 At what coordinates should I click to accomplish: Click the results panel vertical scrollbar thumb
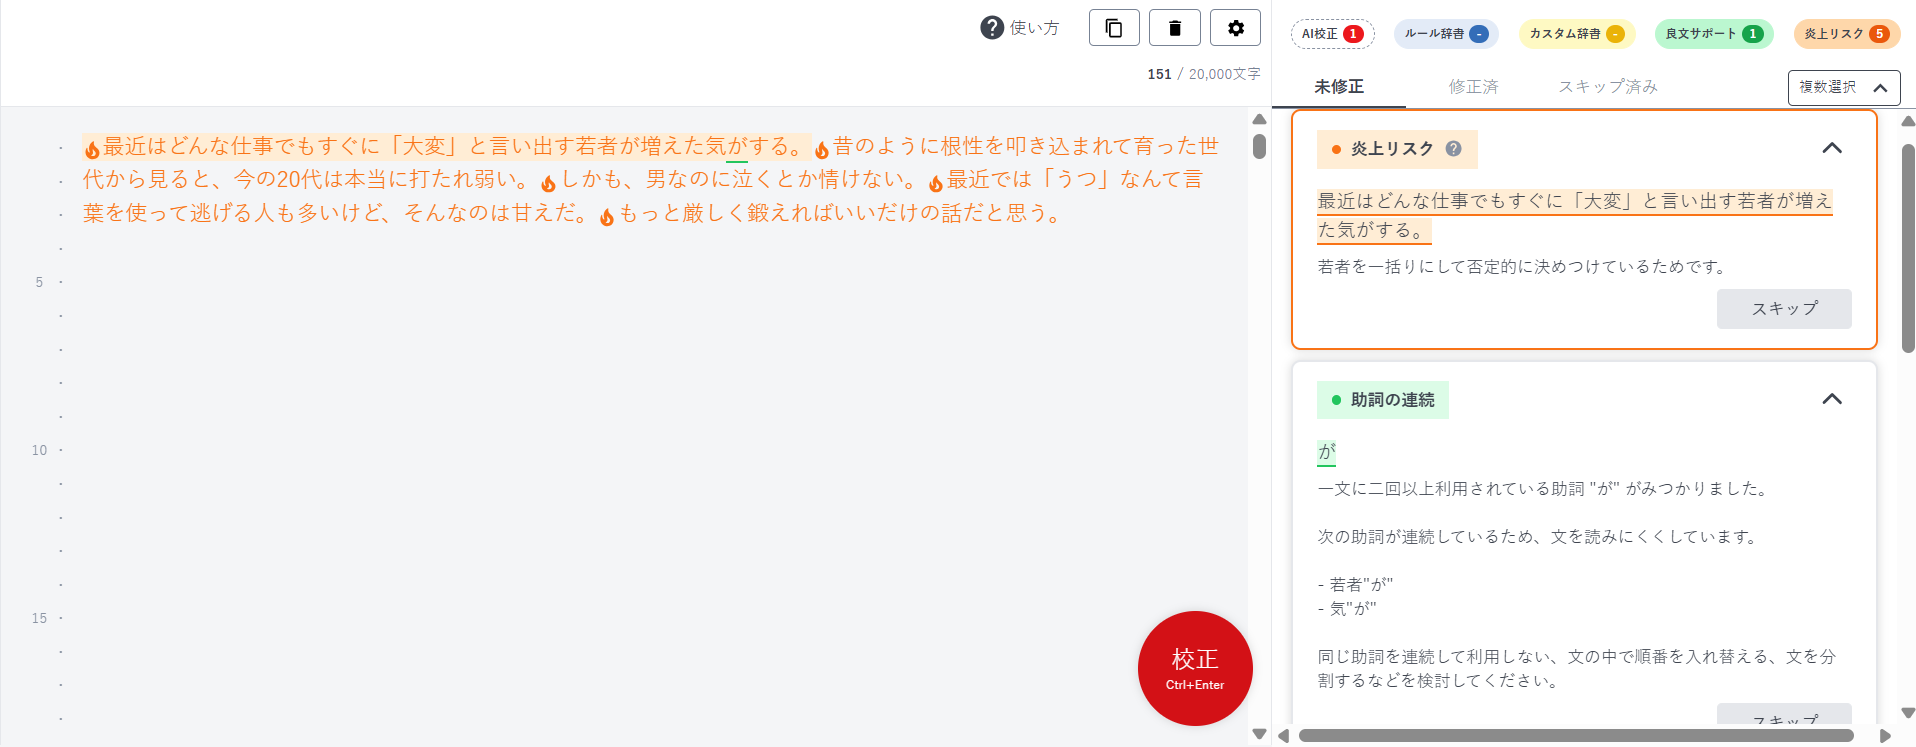coord(1908,248)
